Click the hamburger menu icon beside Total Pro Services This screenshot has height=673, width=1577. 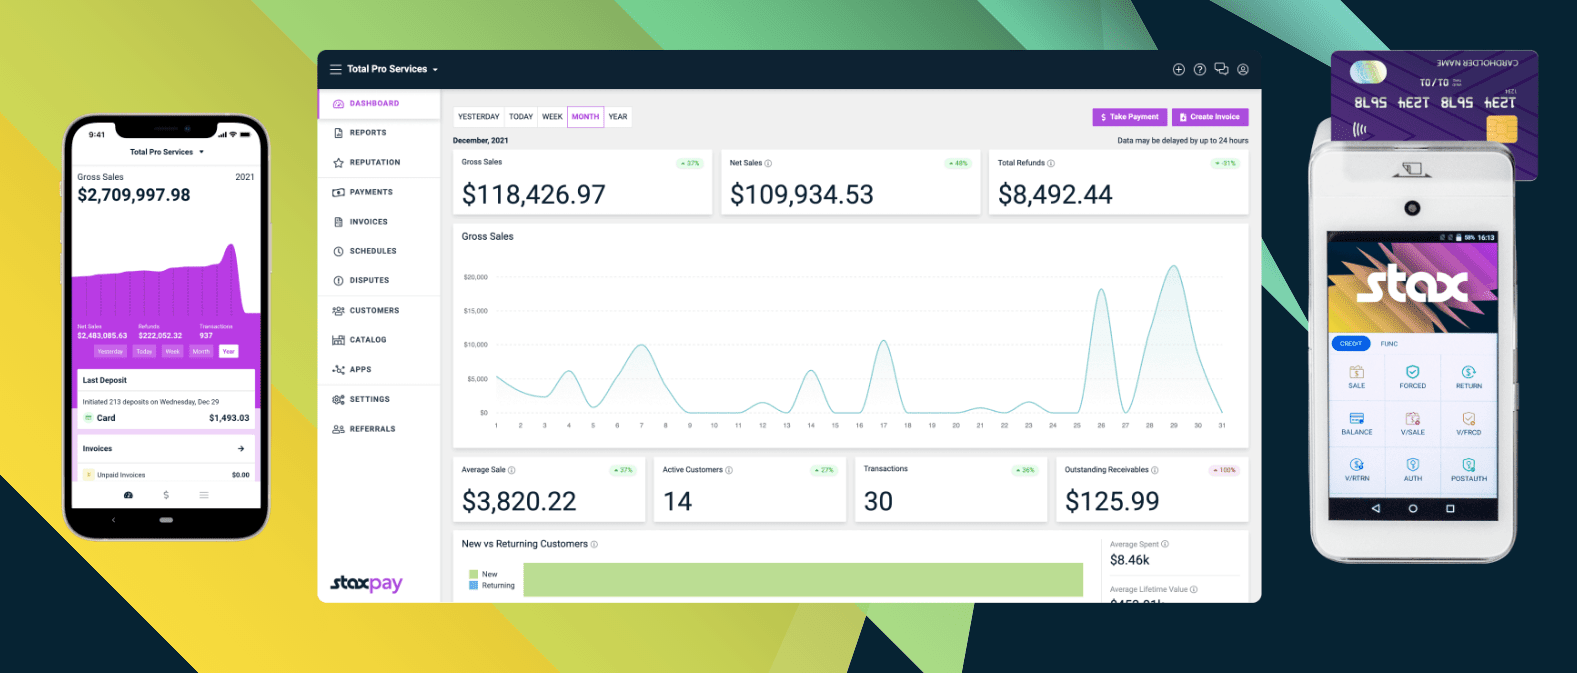point(336,70)
